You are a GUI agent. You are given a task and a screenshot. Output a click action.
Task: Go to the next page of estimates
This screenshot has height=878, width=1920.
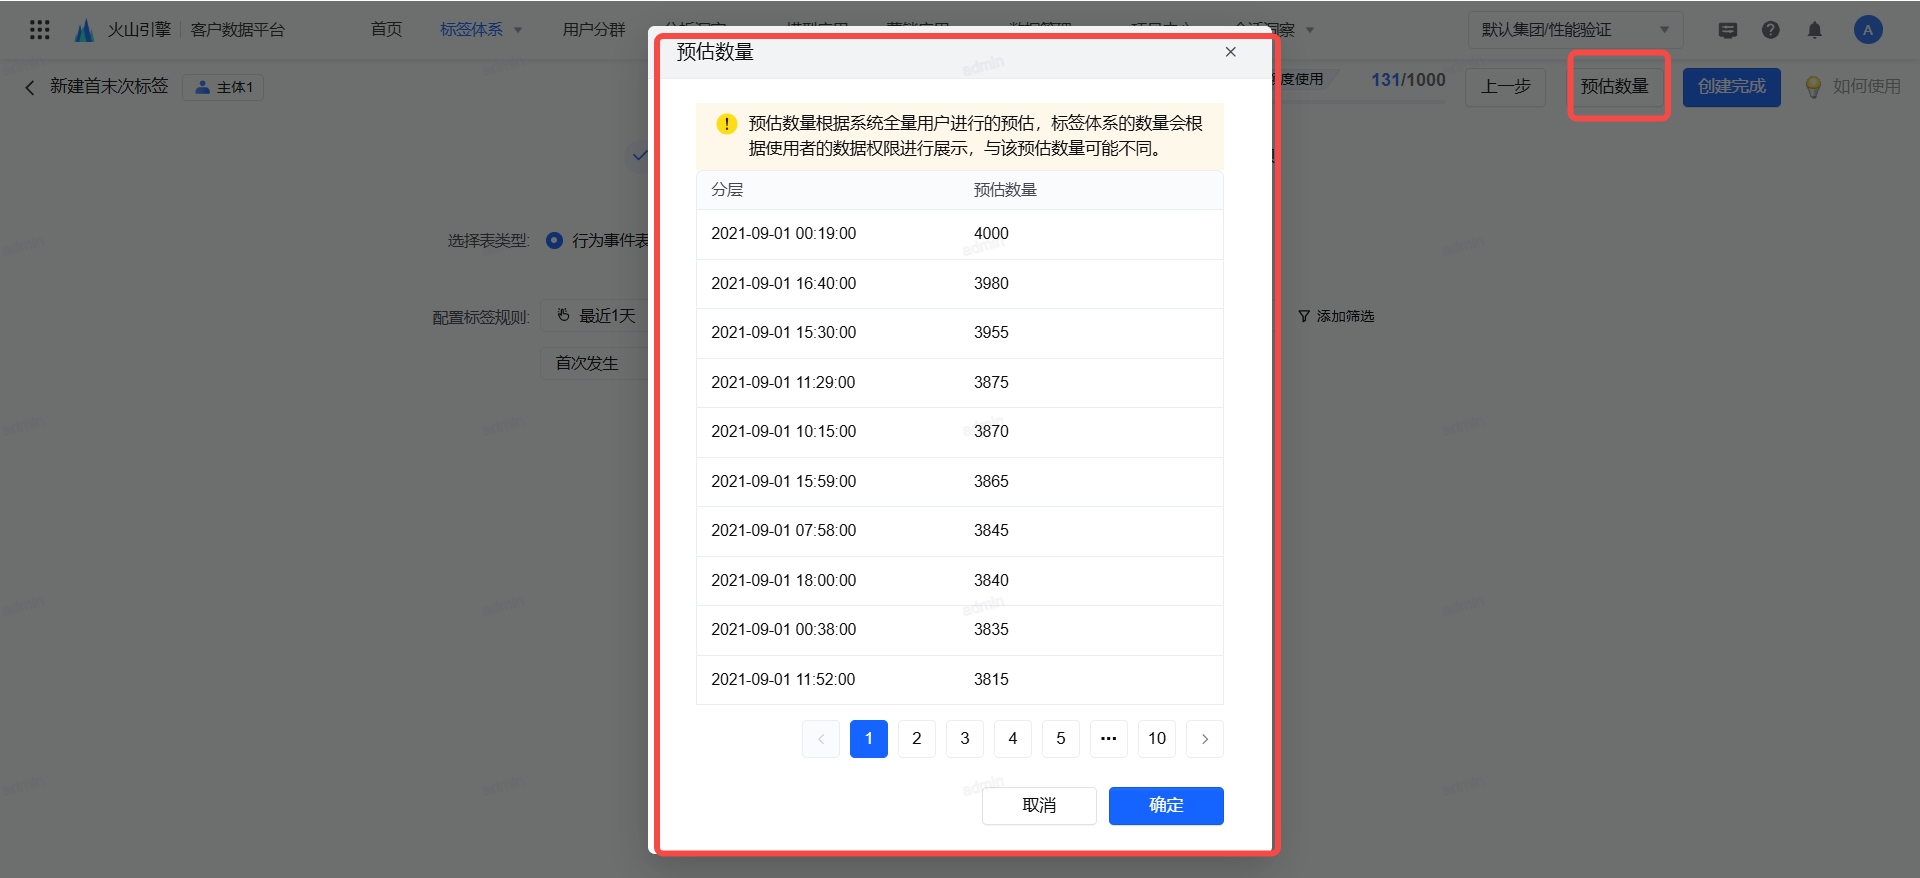[1205, 739]
